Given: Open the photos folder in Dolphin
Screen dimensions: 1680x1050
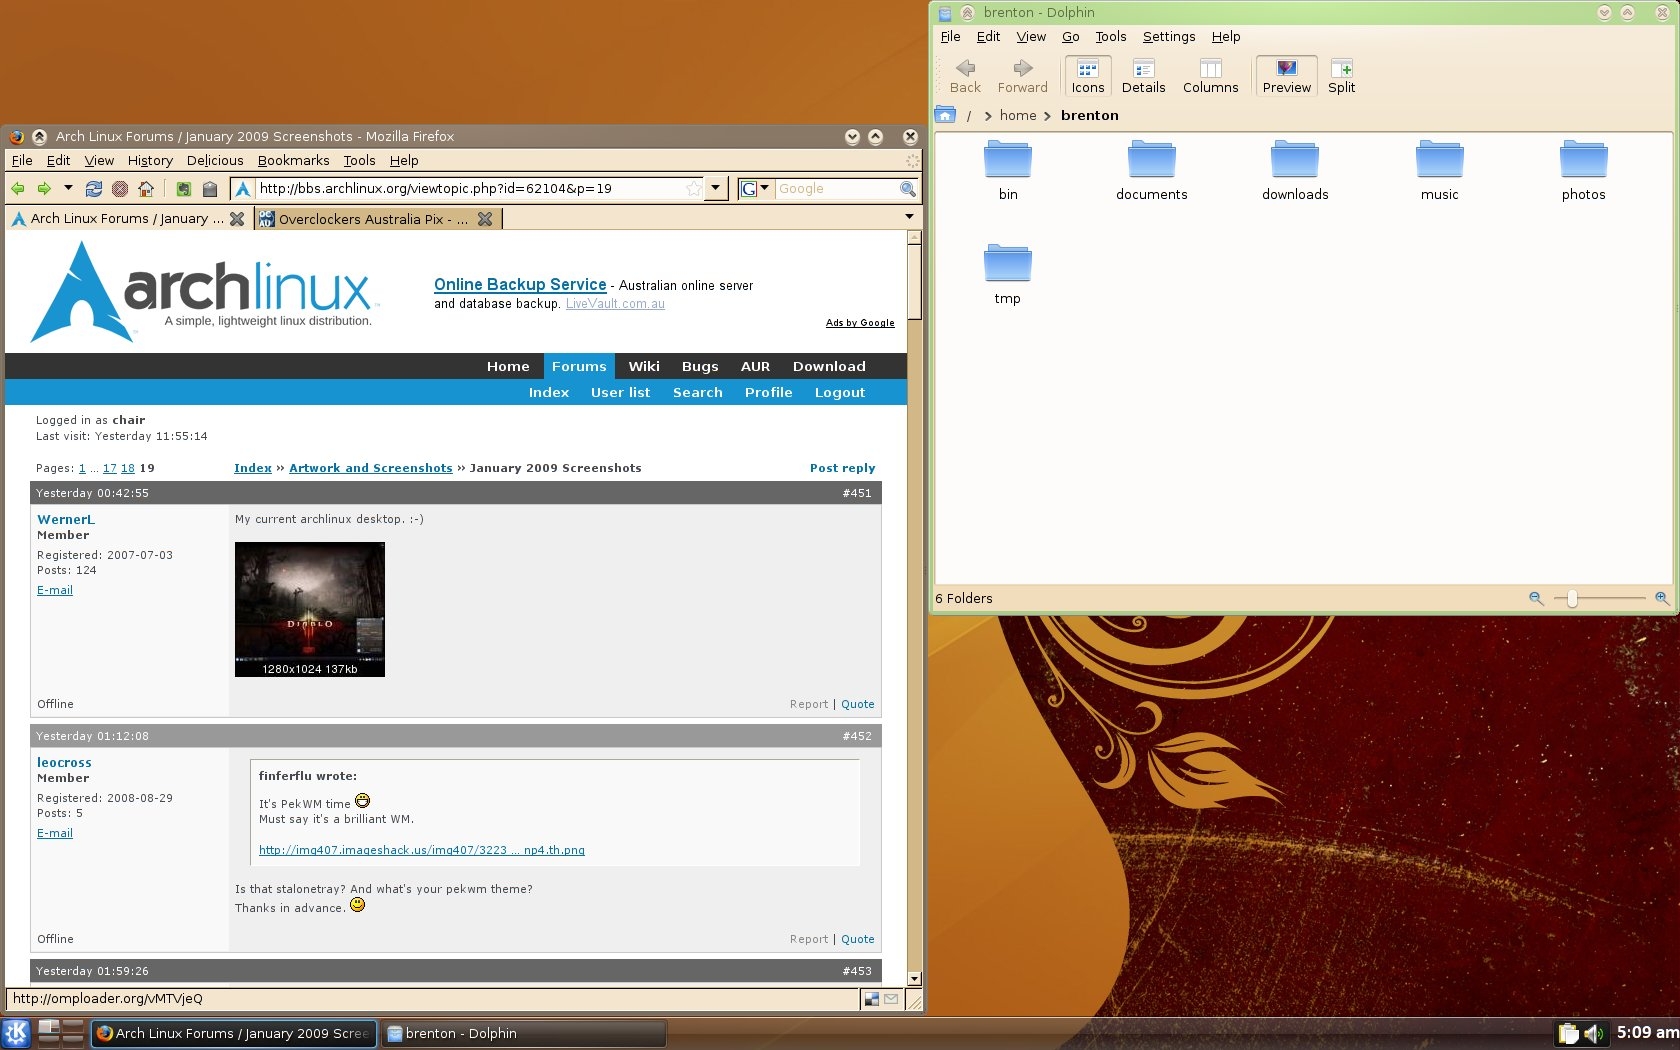Looking at the screenshot, I should point(1584,171).
